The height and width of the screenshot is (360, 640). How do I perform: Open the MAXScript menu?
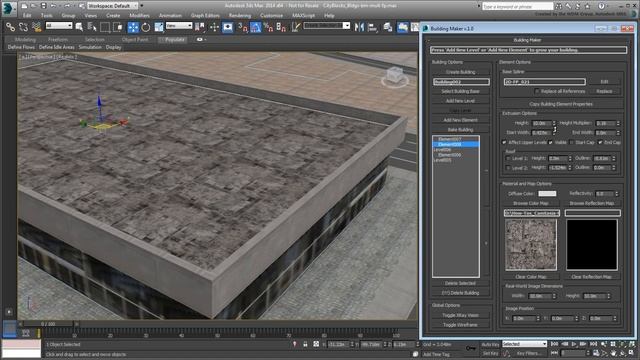point(303,16)
